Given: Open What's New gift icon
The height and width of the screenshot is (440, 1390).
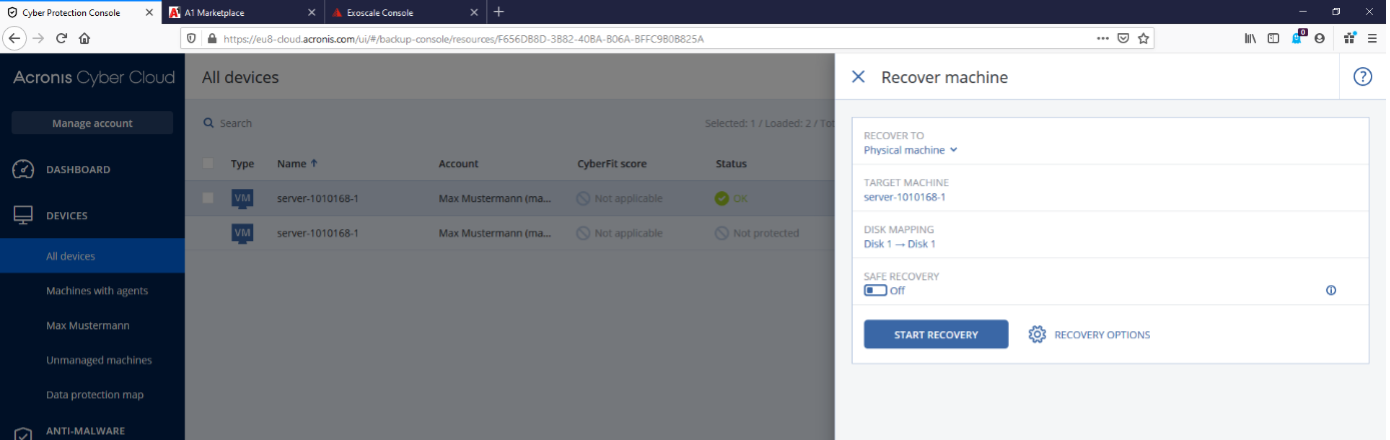Looking at the screenshot, I should tap(1349, 38).
